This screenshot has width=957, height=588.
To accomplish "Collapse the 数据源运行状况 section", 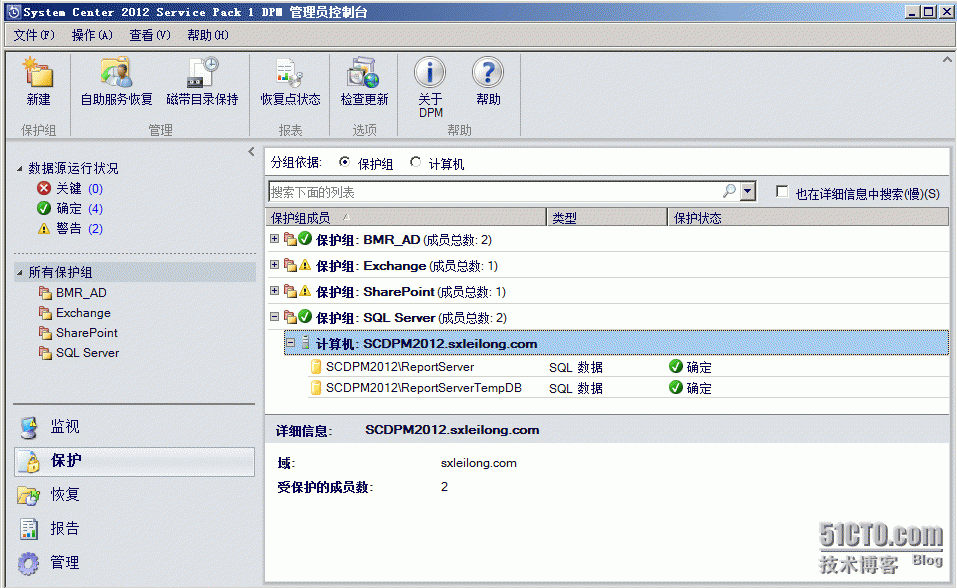I will [x=20, y=169].
